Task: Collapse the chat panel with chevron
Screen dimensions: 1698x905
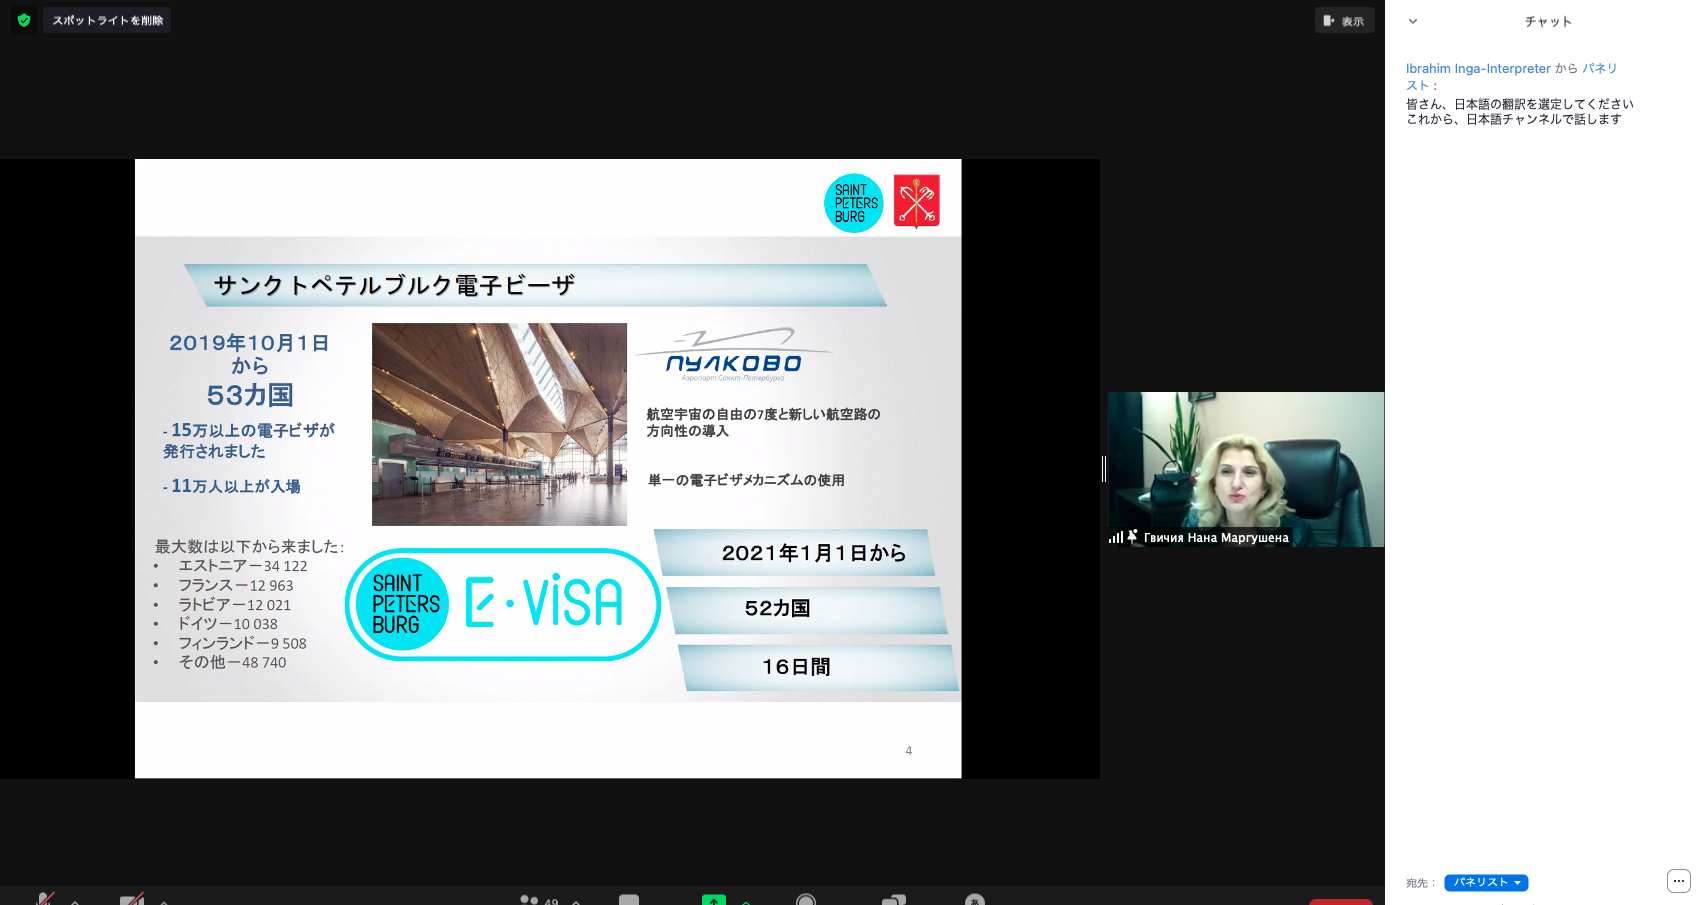Action: coord(1413,21)
